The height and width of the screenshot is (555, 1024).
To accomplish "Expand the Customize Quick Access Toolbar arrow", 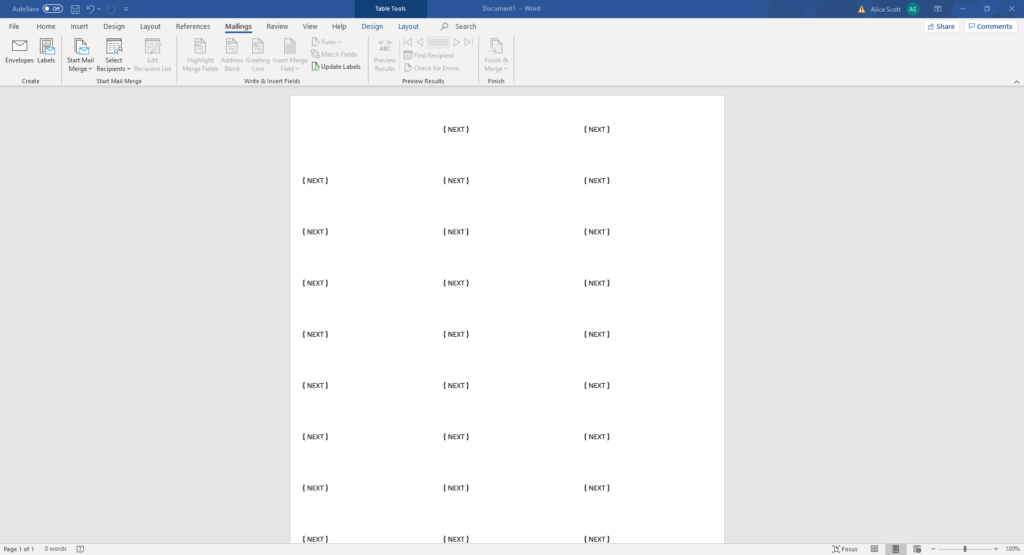I will [126, 9].
